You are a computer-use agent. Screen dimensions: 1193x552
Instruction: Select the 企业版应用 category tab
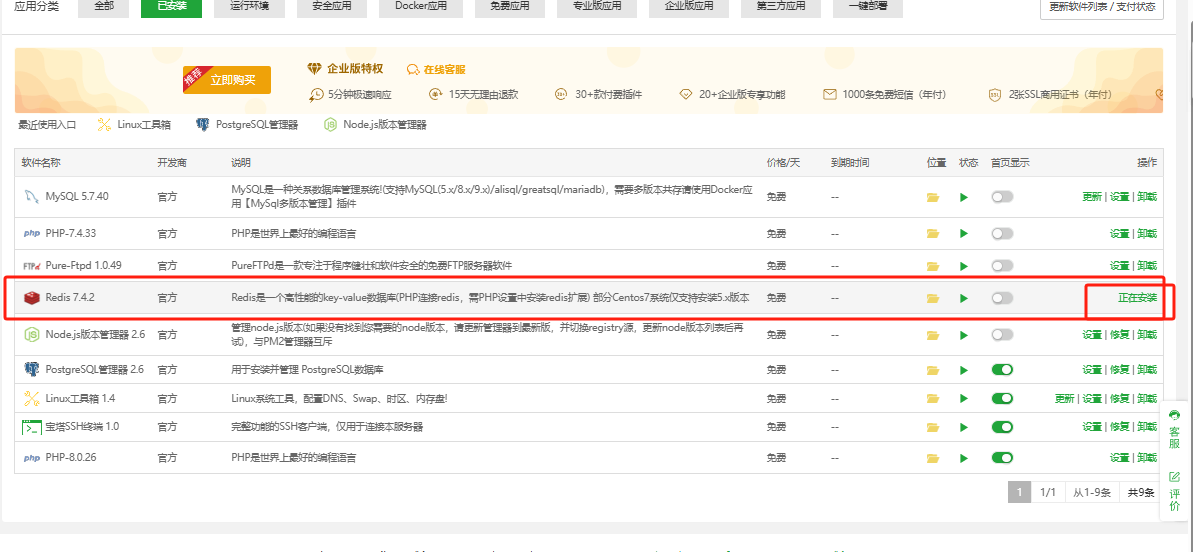(689, 8)
